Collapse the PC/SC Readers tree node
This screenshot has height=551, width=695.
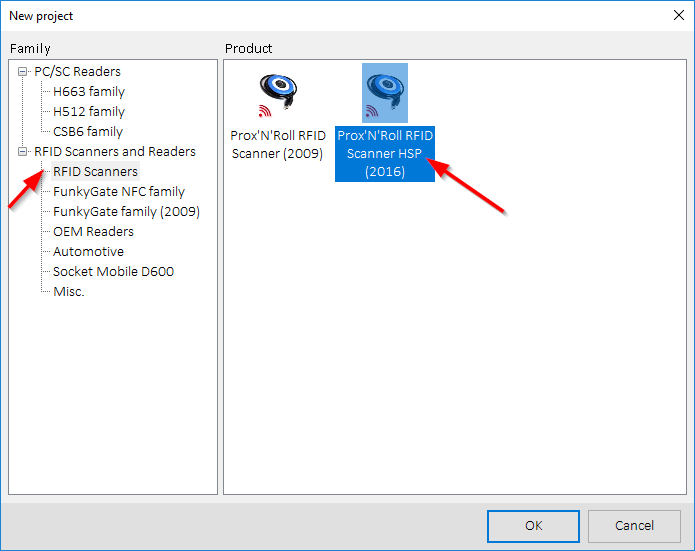pos(22,71)
